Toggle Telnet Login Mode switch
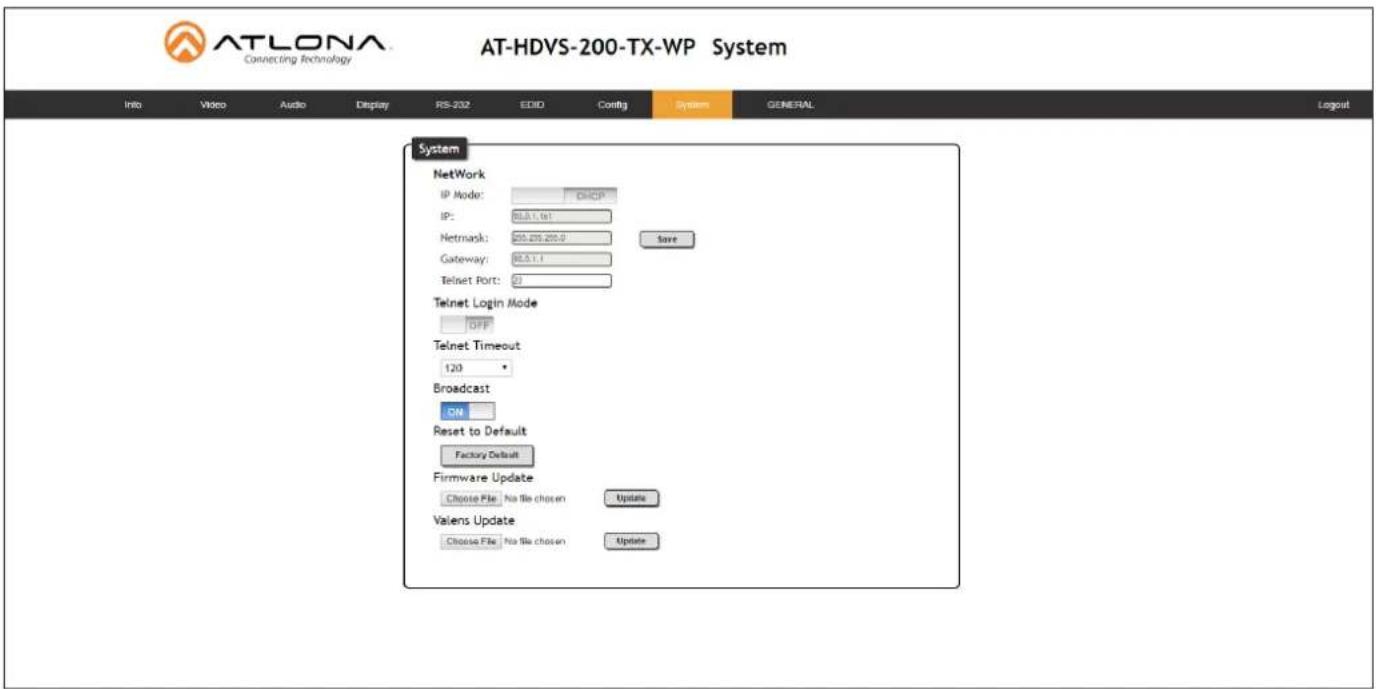The width and height of the screenshot is (1376, 689). (467, 325)
